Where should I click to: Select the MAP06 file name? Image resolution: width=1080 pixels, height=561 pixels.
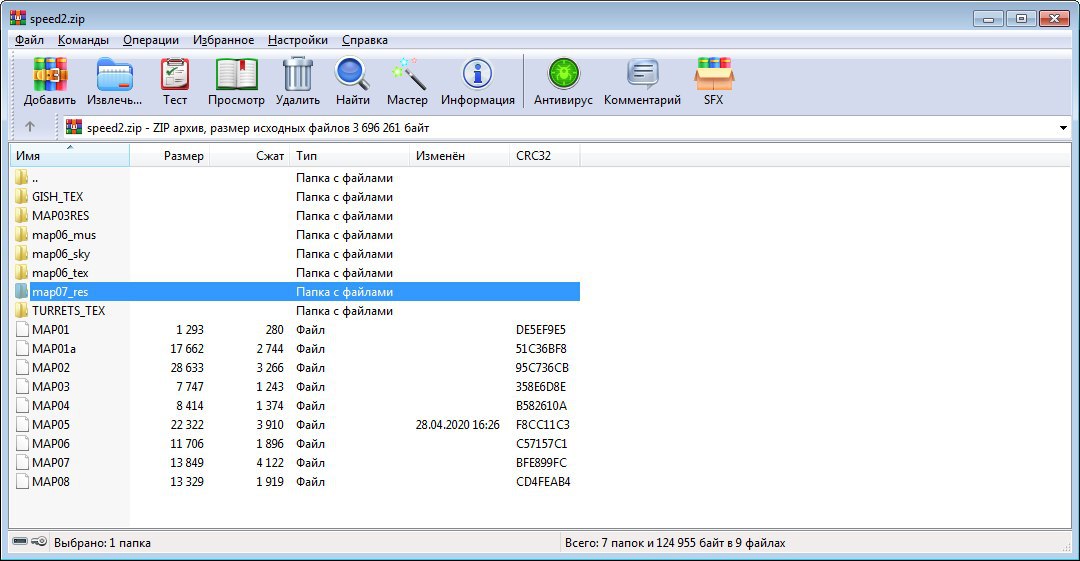pyautogui.click(x=50, y=443)
